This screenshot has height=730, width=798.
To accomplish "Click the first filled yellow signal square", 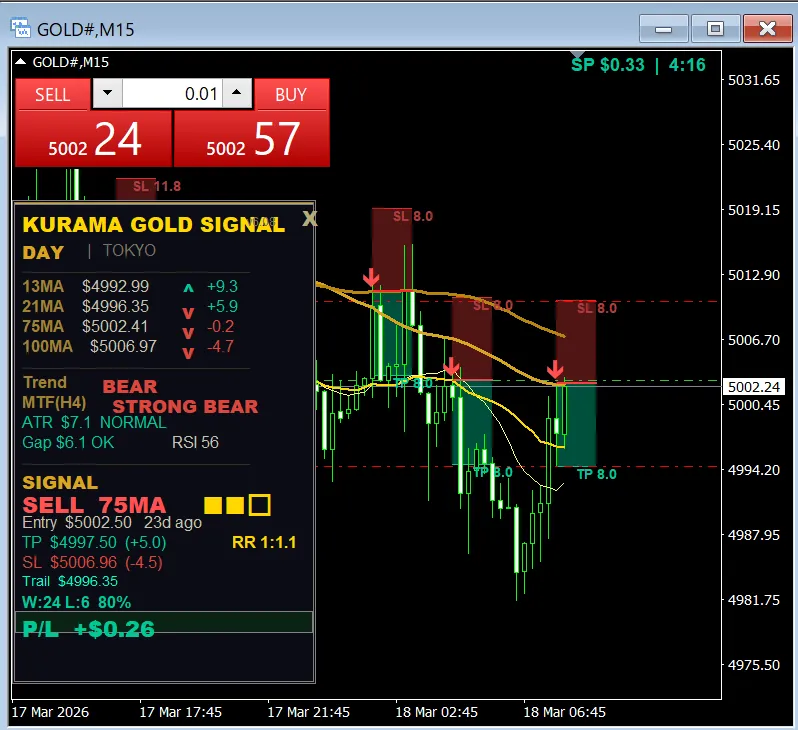I will 213,505.
